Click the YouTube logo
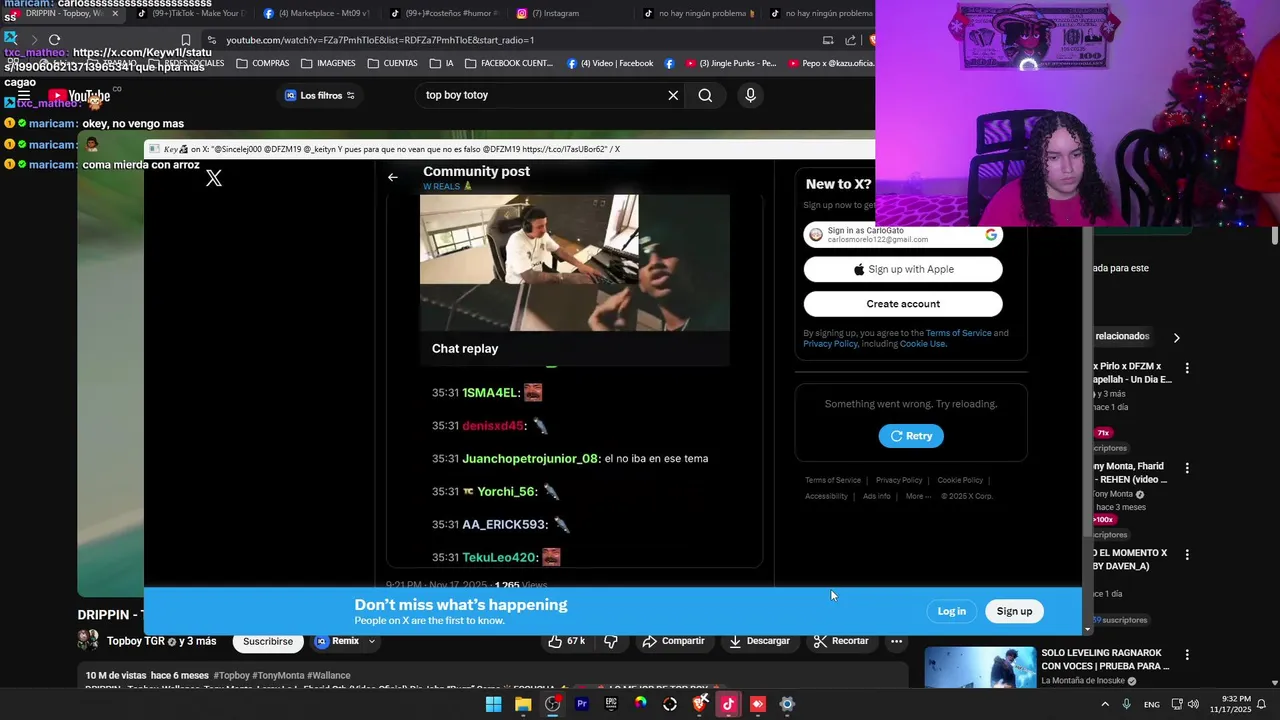This screenshot has height=720, width=1280. click(80, 96)
